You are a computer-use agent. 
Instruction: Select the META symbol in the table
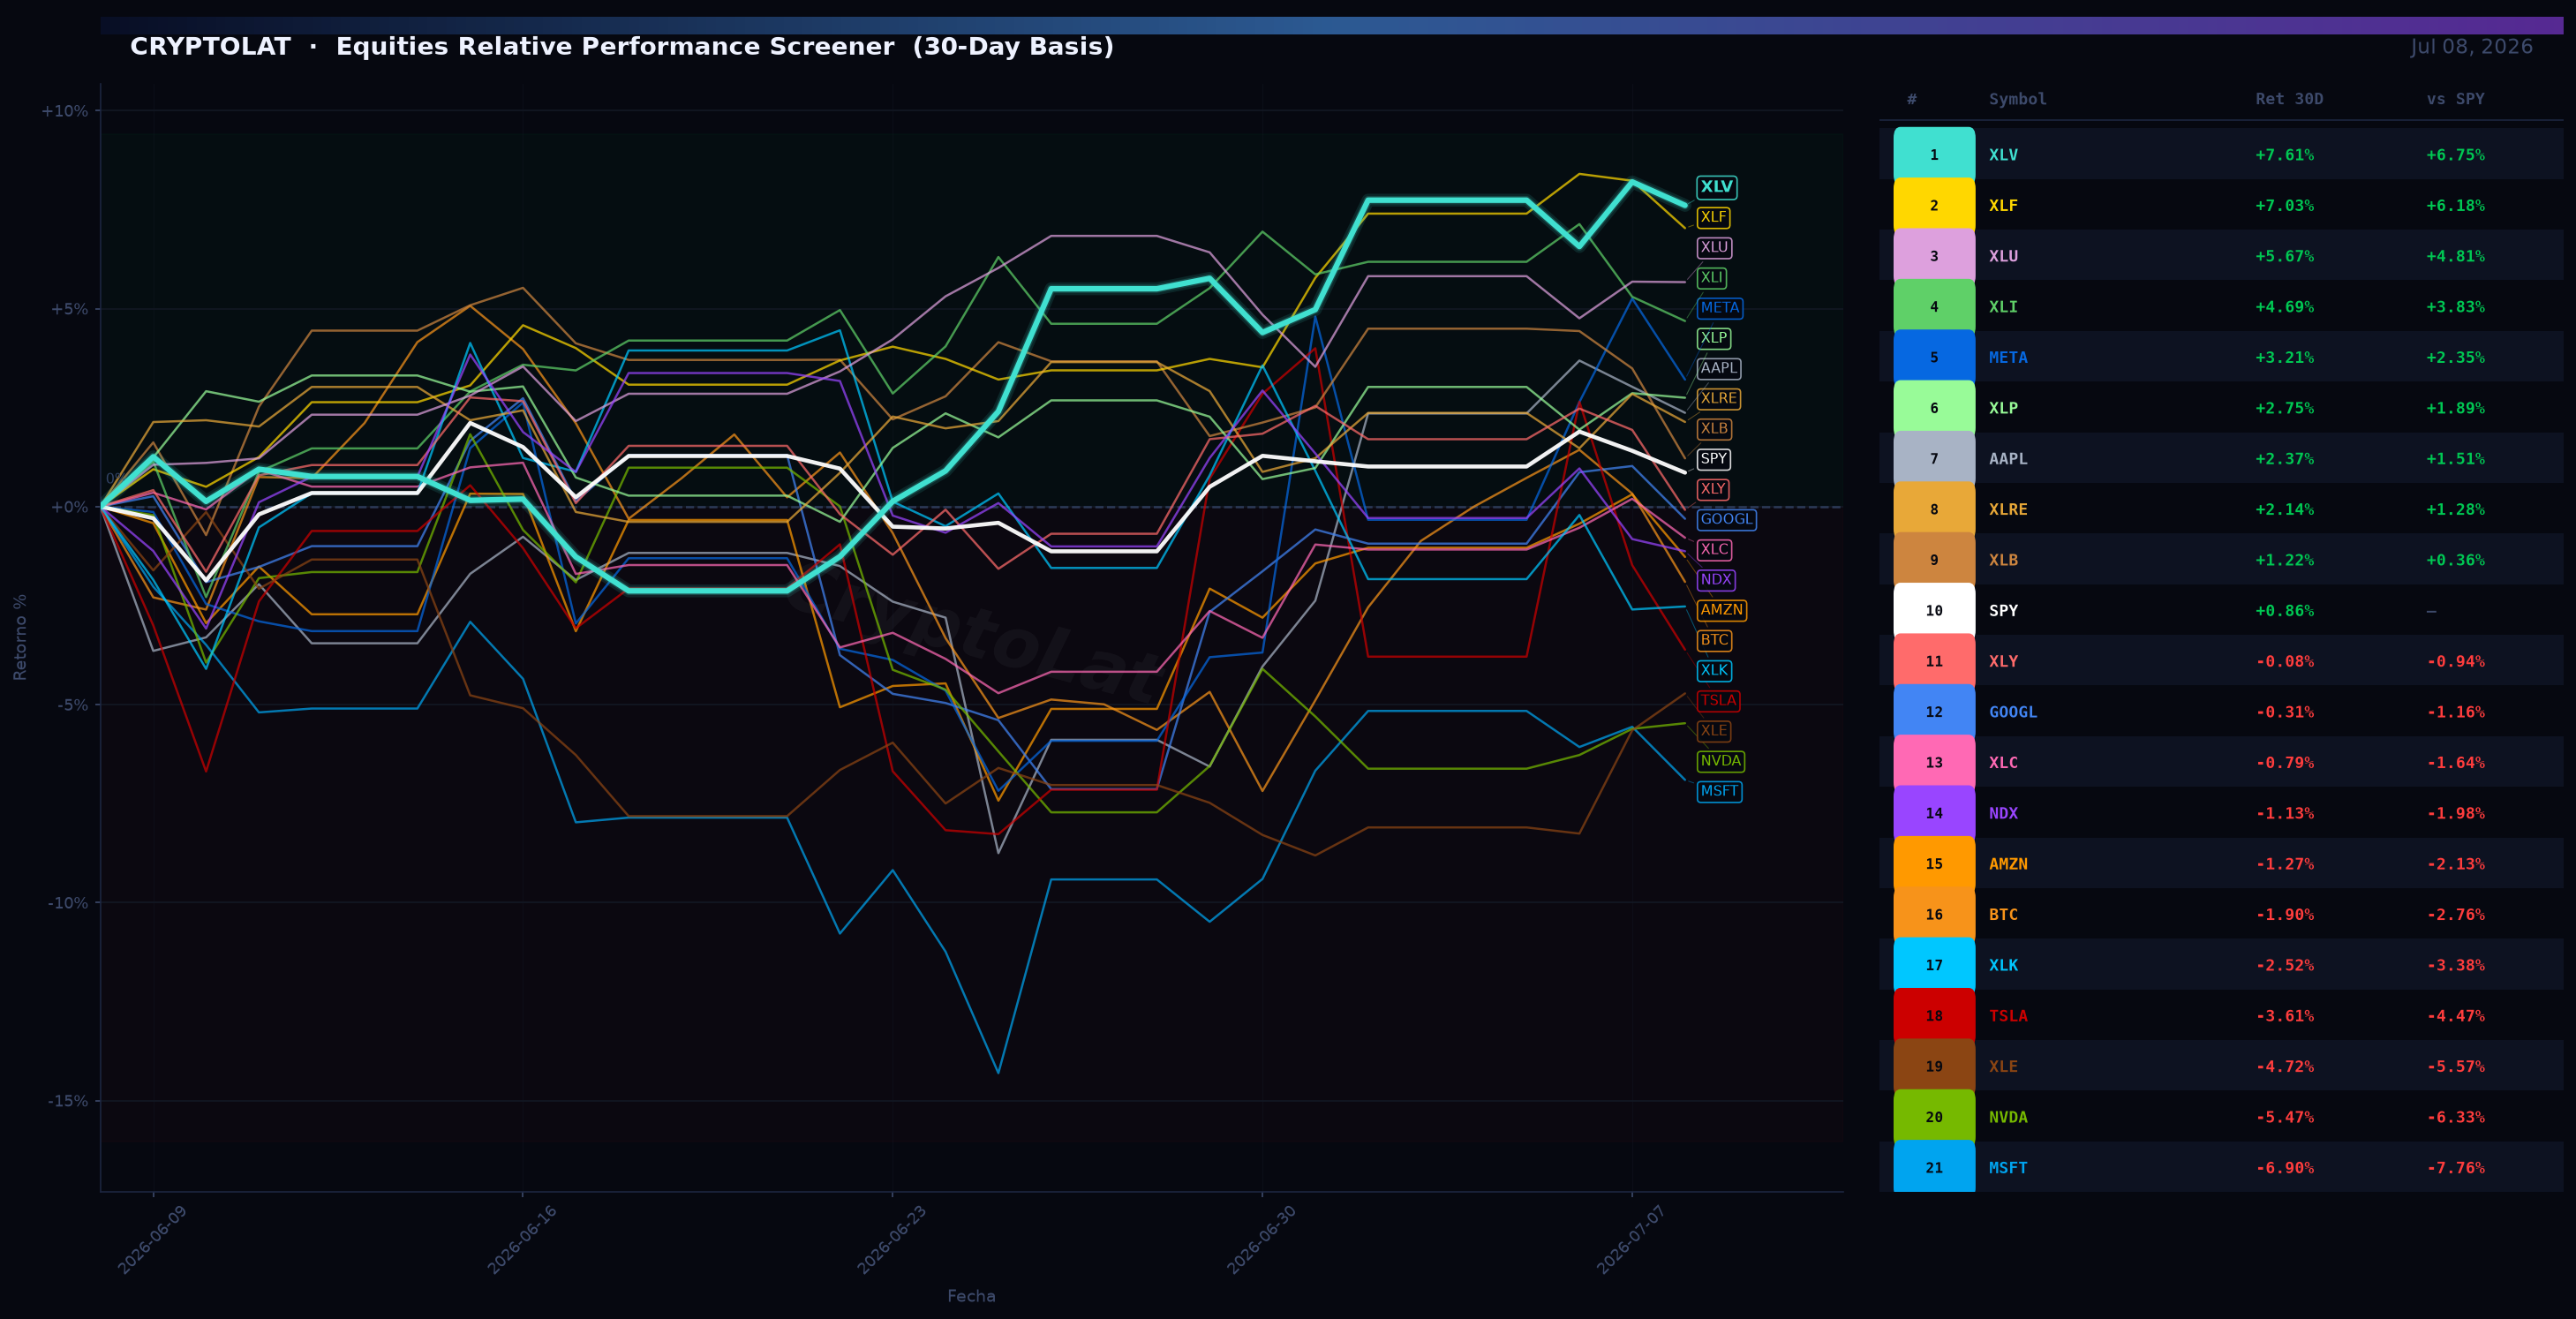point(2008,358)
